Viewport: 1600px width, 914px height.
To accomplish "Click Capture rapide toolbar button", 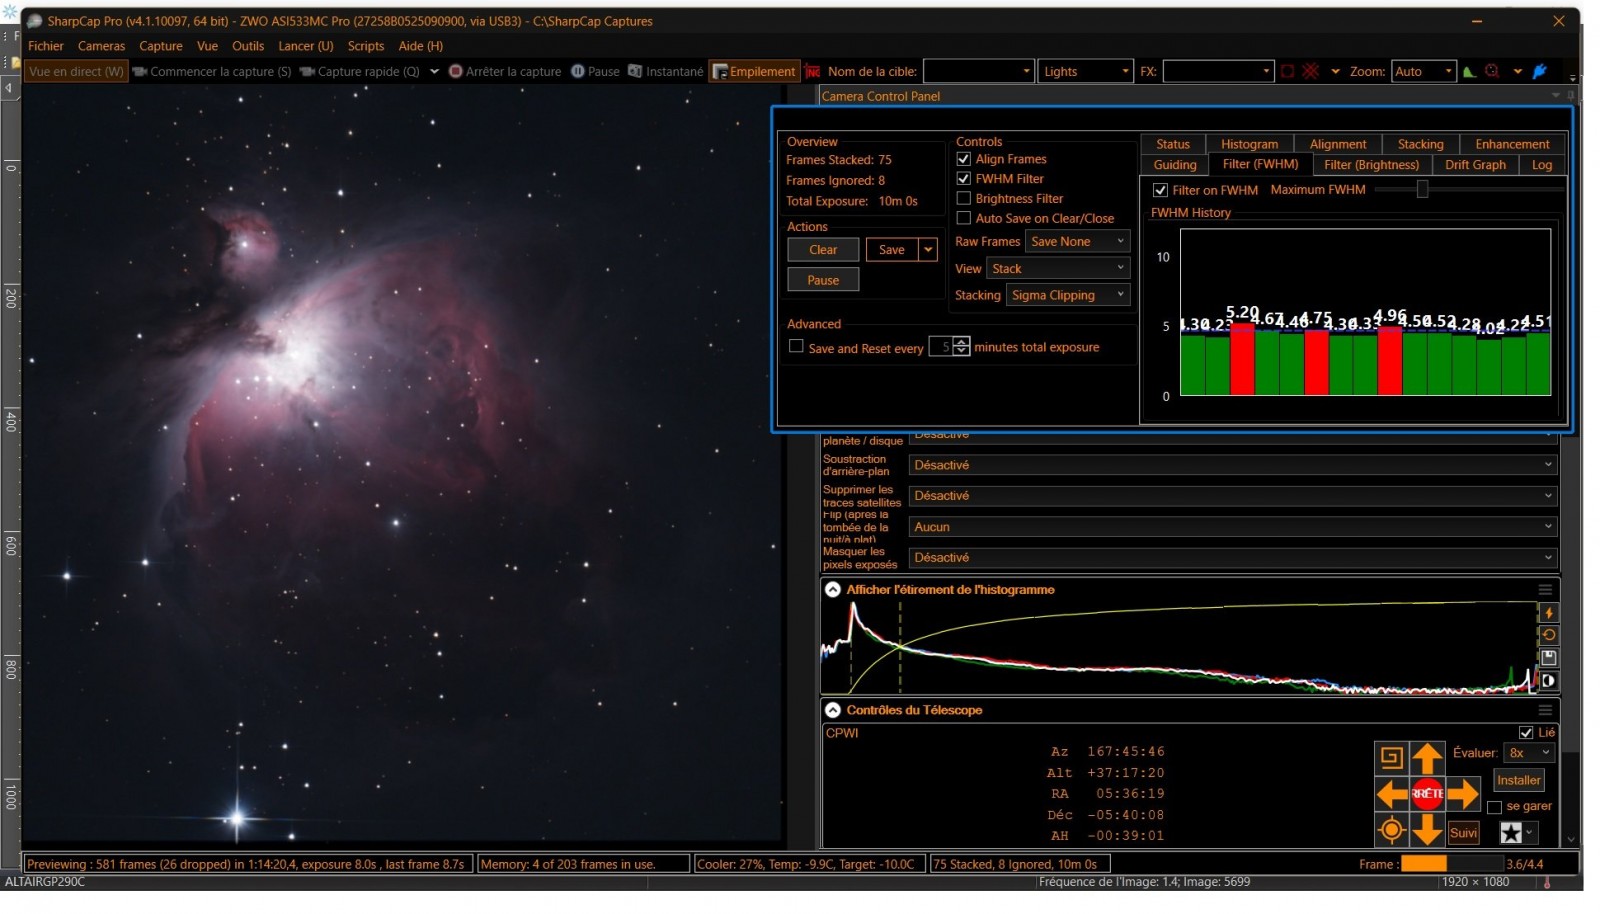I will pyautogui.click(x=360, y=72).
